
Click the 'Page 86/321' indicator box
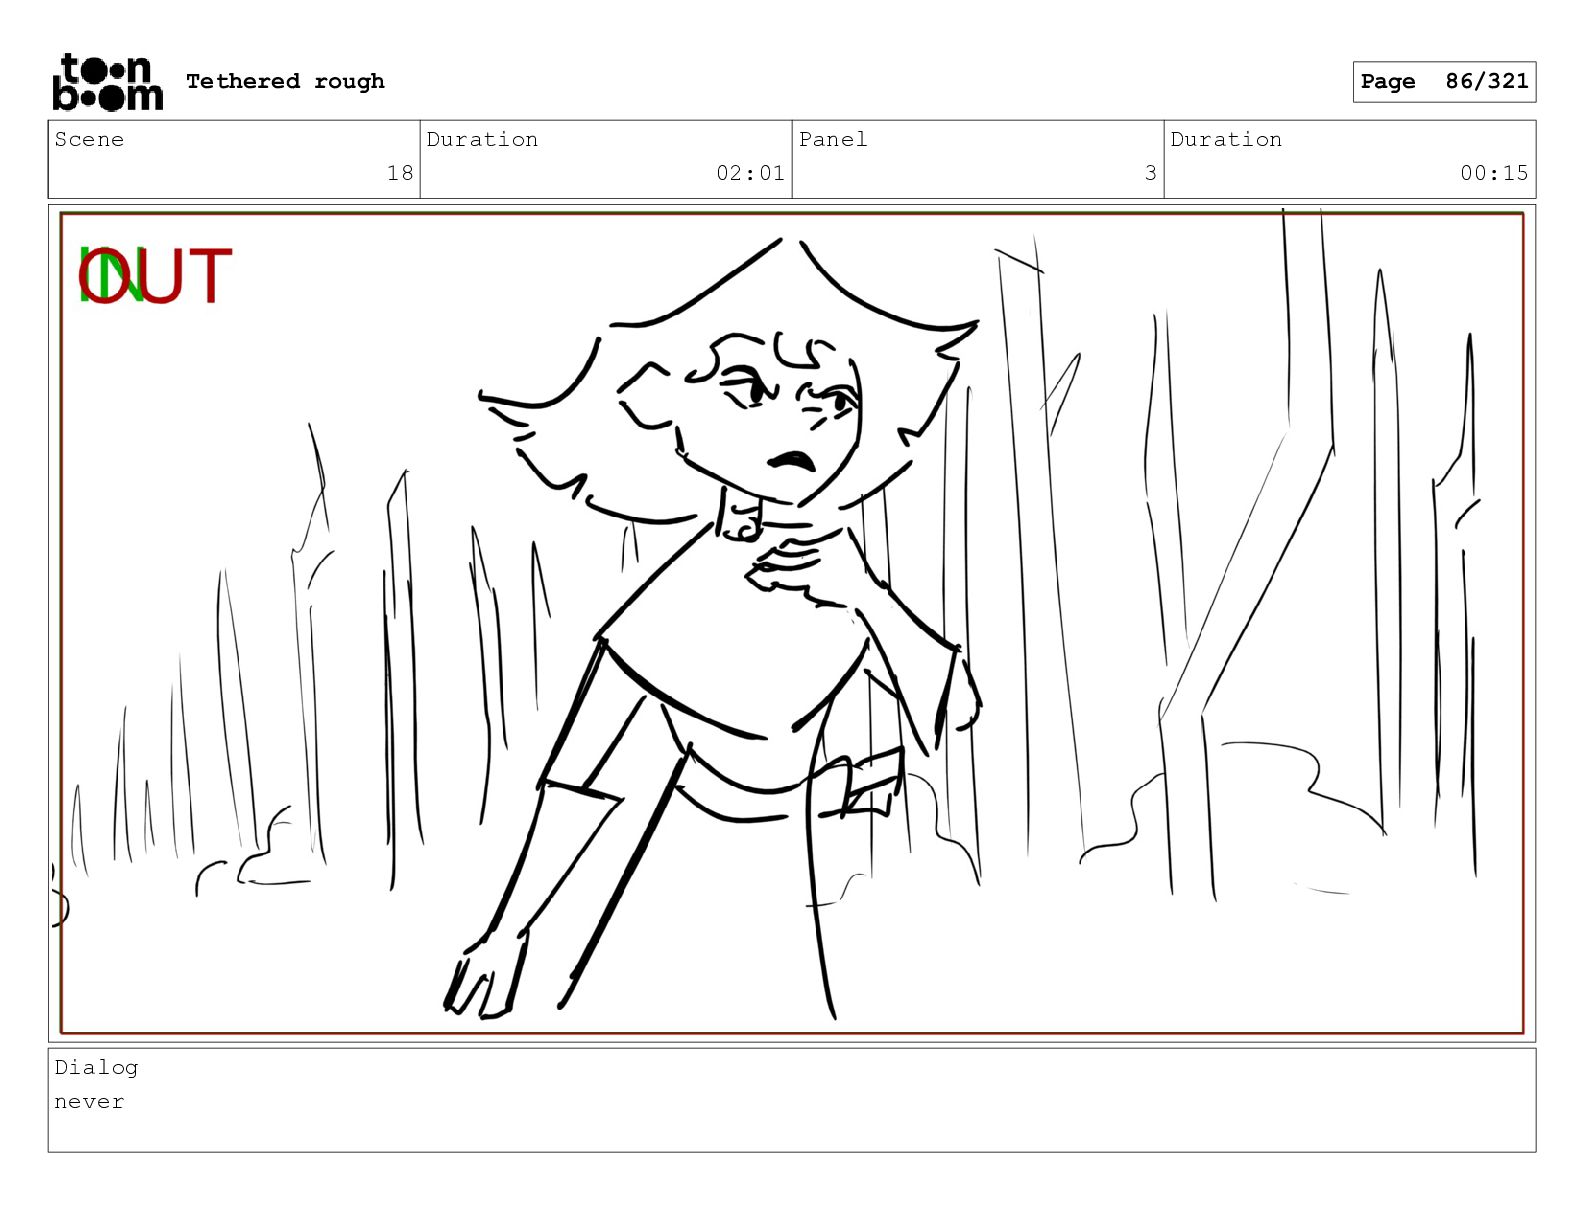pos(1444,82)
